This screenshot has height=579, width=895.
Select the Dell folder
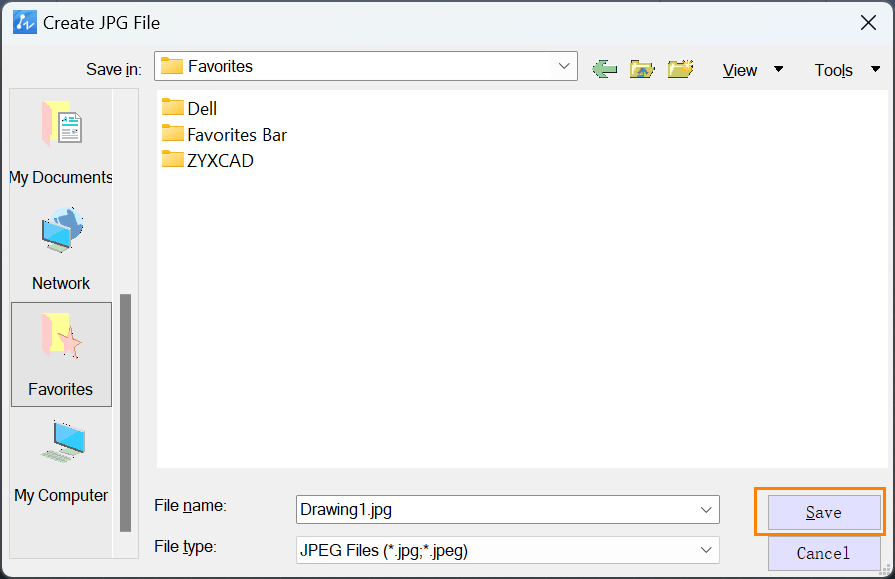click(x=190, y=108)
